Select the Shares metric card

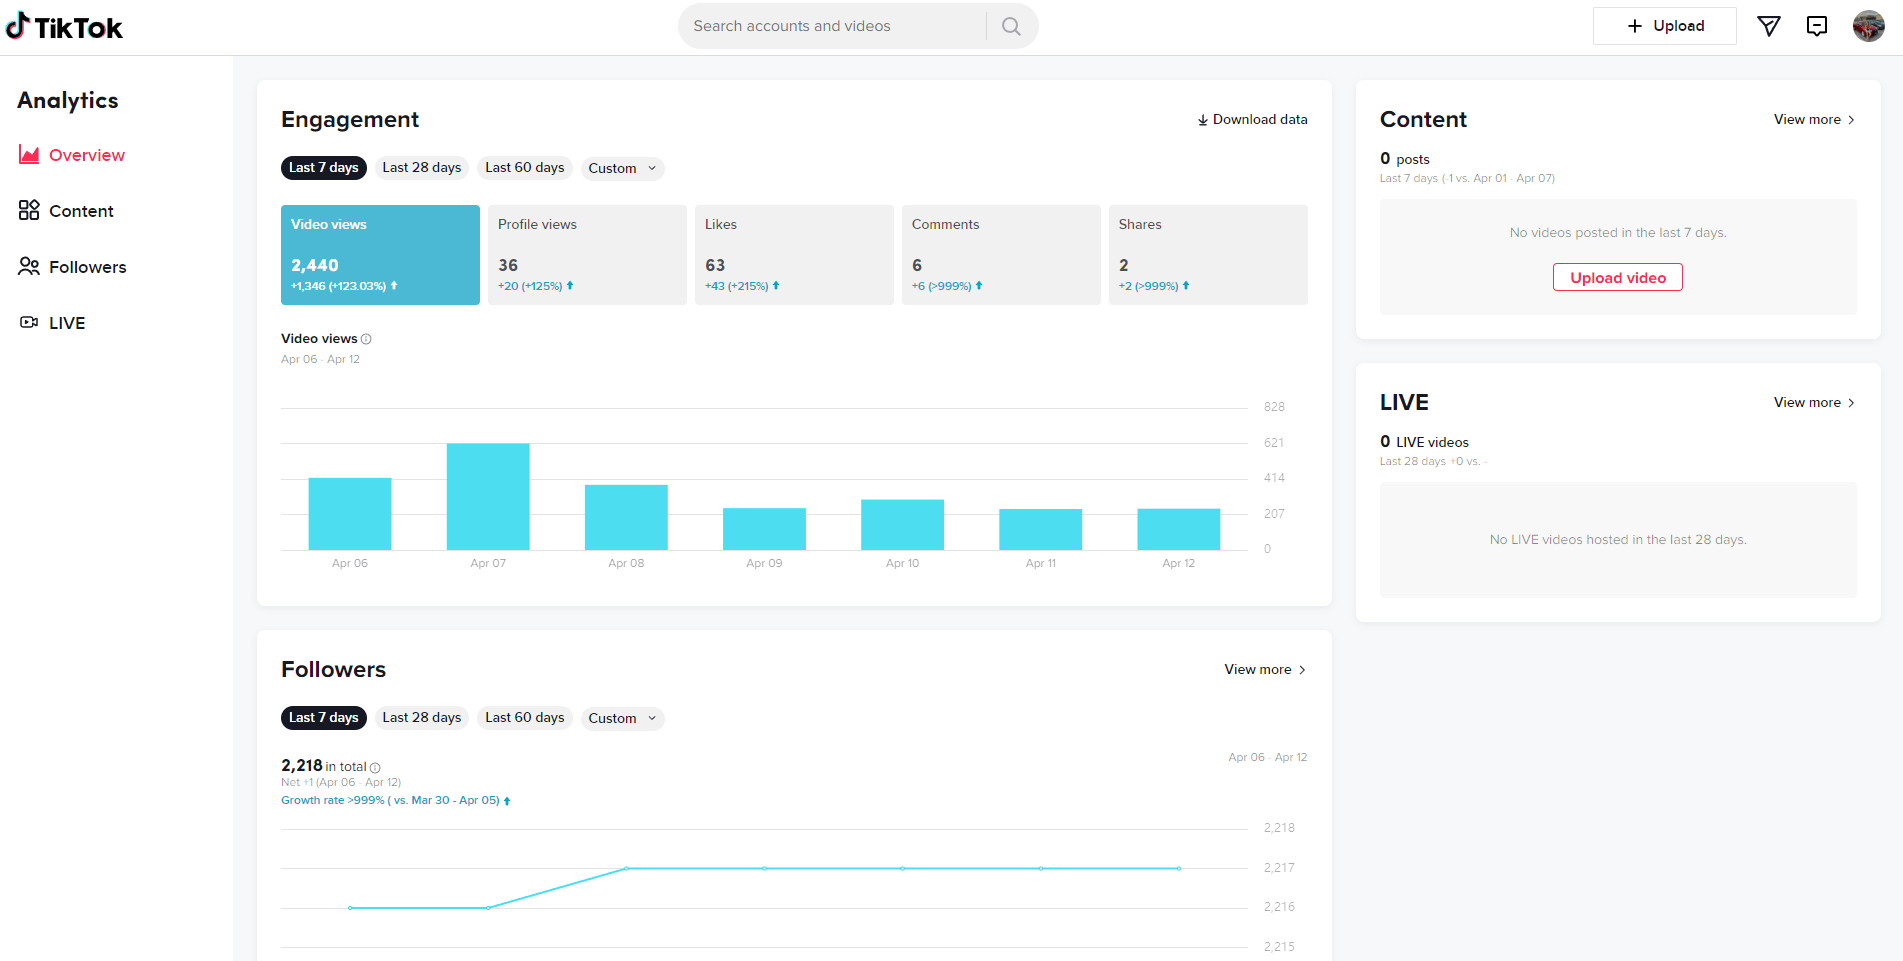point(1208,255)
